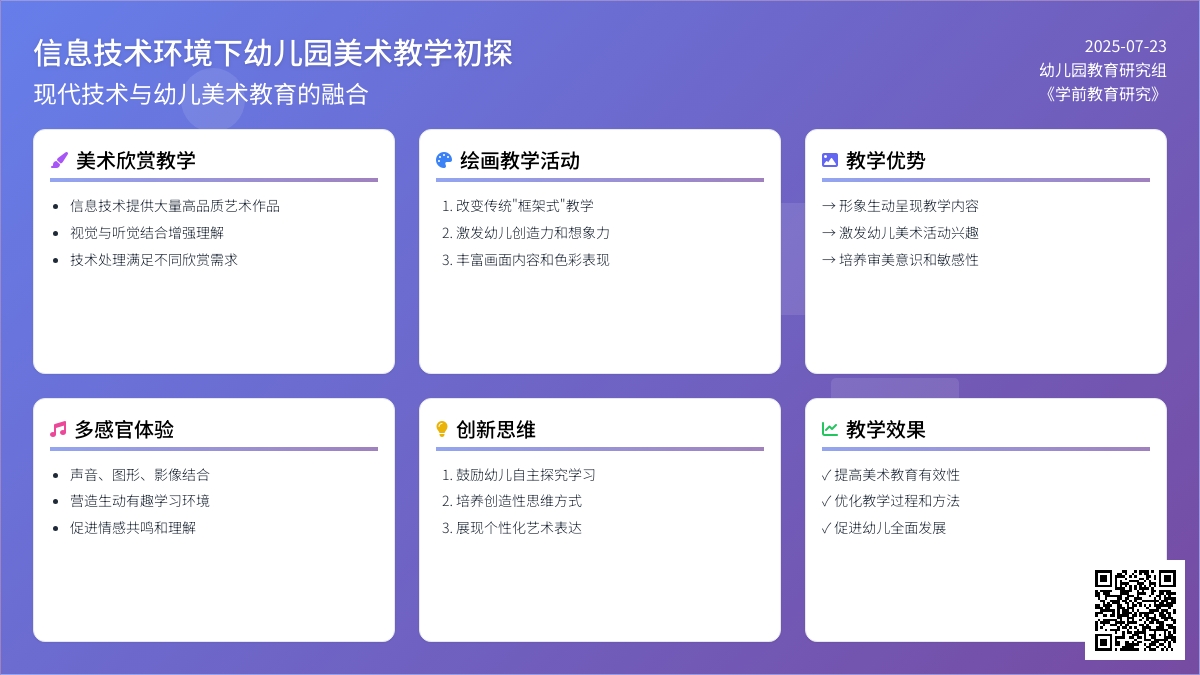Click the lightbulb icon beside 创新思维
Image resolution: width=1200 pixels, height=675 pixels.
(442, 429)
